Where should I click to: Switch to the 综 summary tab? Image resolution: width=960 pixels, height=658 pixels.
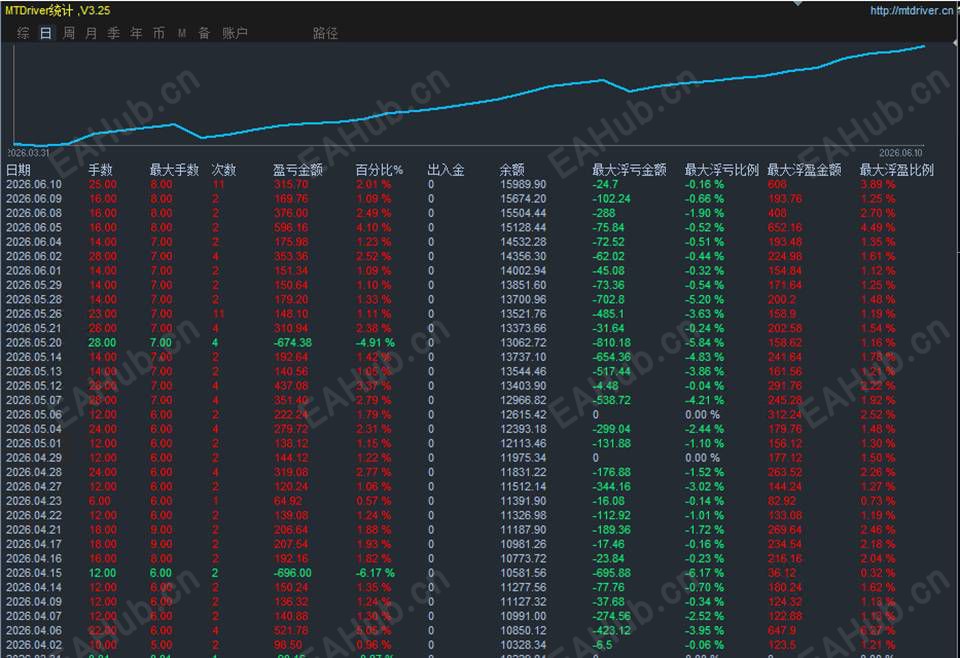(x=23, y=33)
